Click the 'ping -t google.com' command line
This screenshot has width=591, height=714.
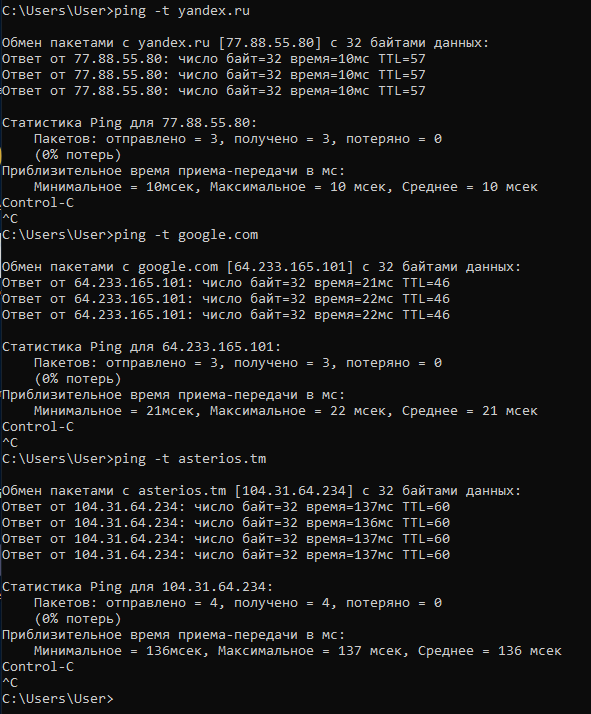coord(130,235)
